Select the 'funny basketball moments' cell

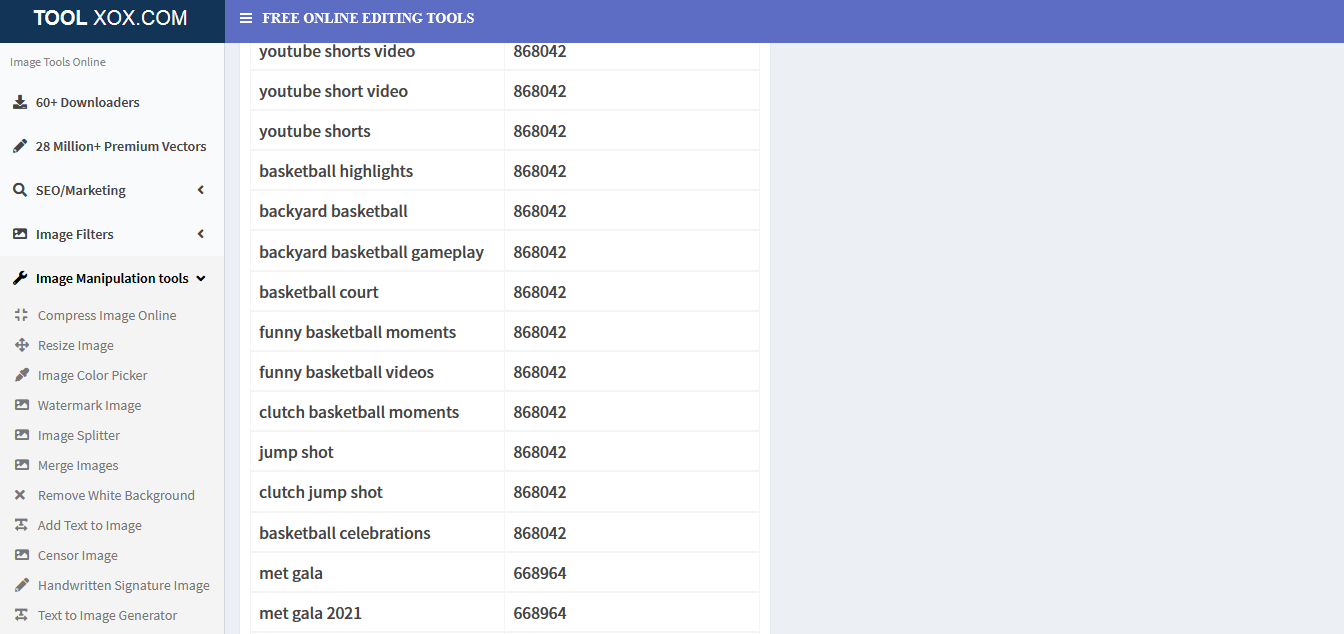[x=378, y=332]
